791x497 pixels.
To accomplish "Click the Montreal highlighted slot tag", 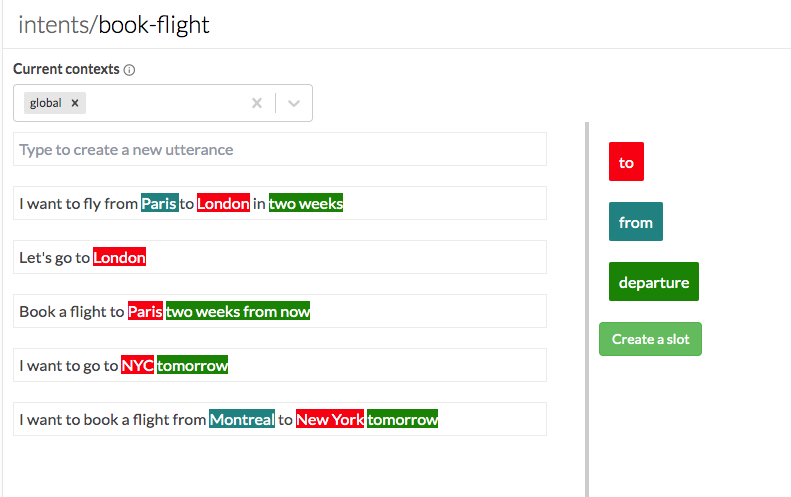I will [x=242, y=419].
